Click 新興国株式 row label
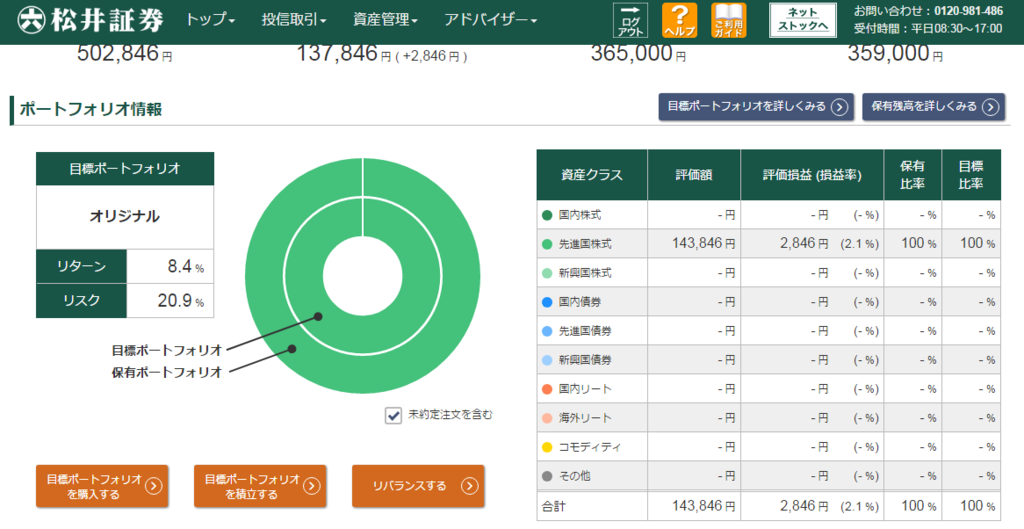 pos(585,273)
